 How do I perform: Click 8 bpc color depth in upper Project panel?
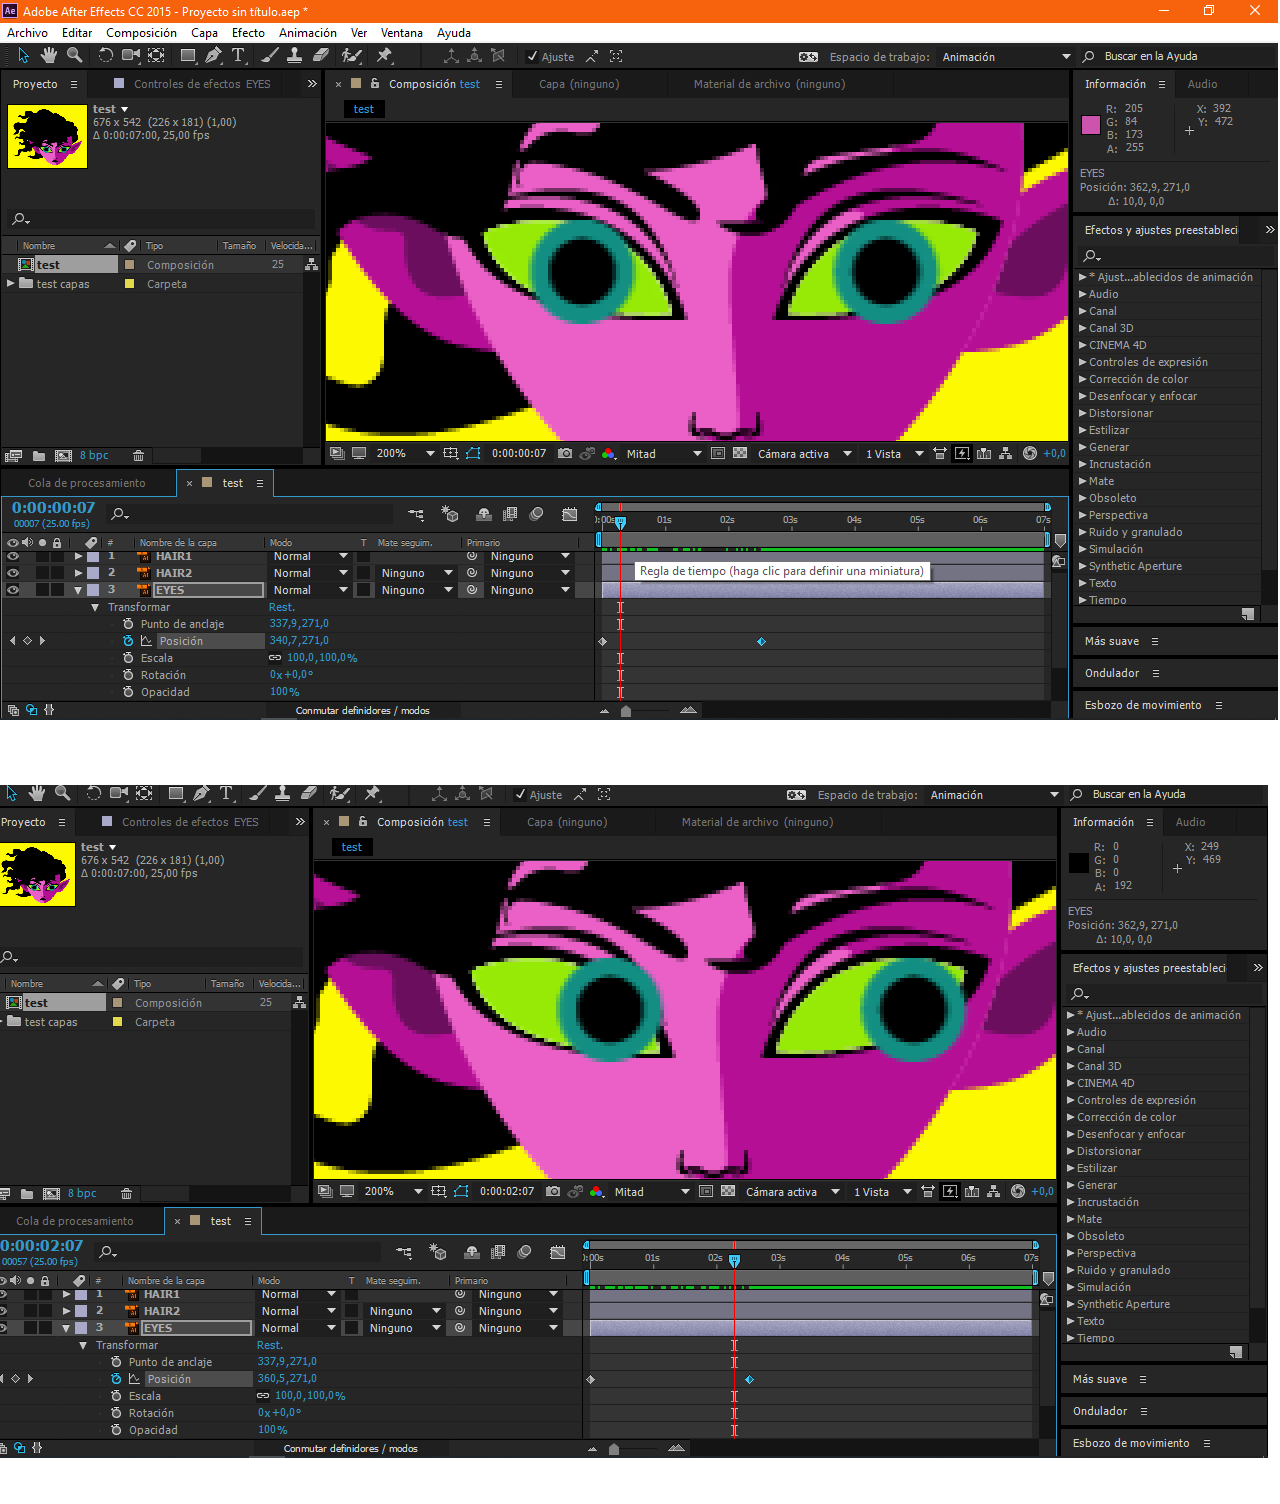point(94,456)
